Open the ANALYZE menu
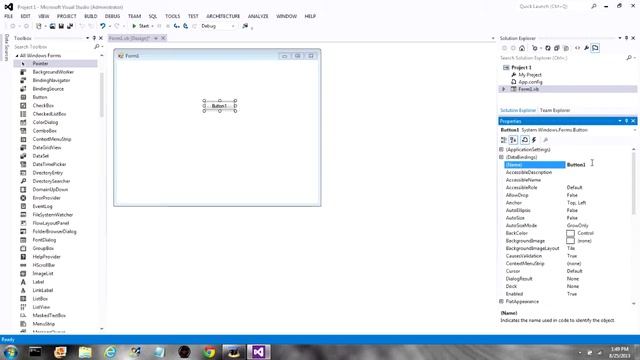Viewport: 640px width, 360px height. click(258, 16)
